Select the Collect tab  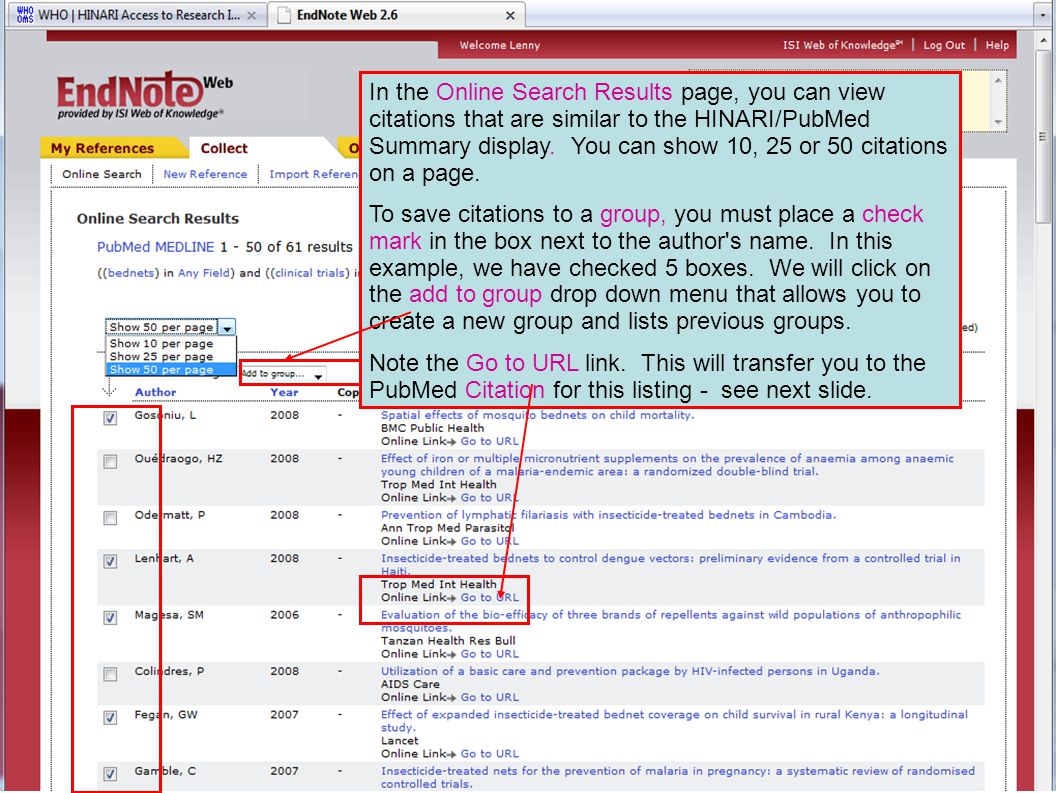point(224,148)
